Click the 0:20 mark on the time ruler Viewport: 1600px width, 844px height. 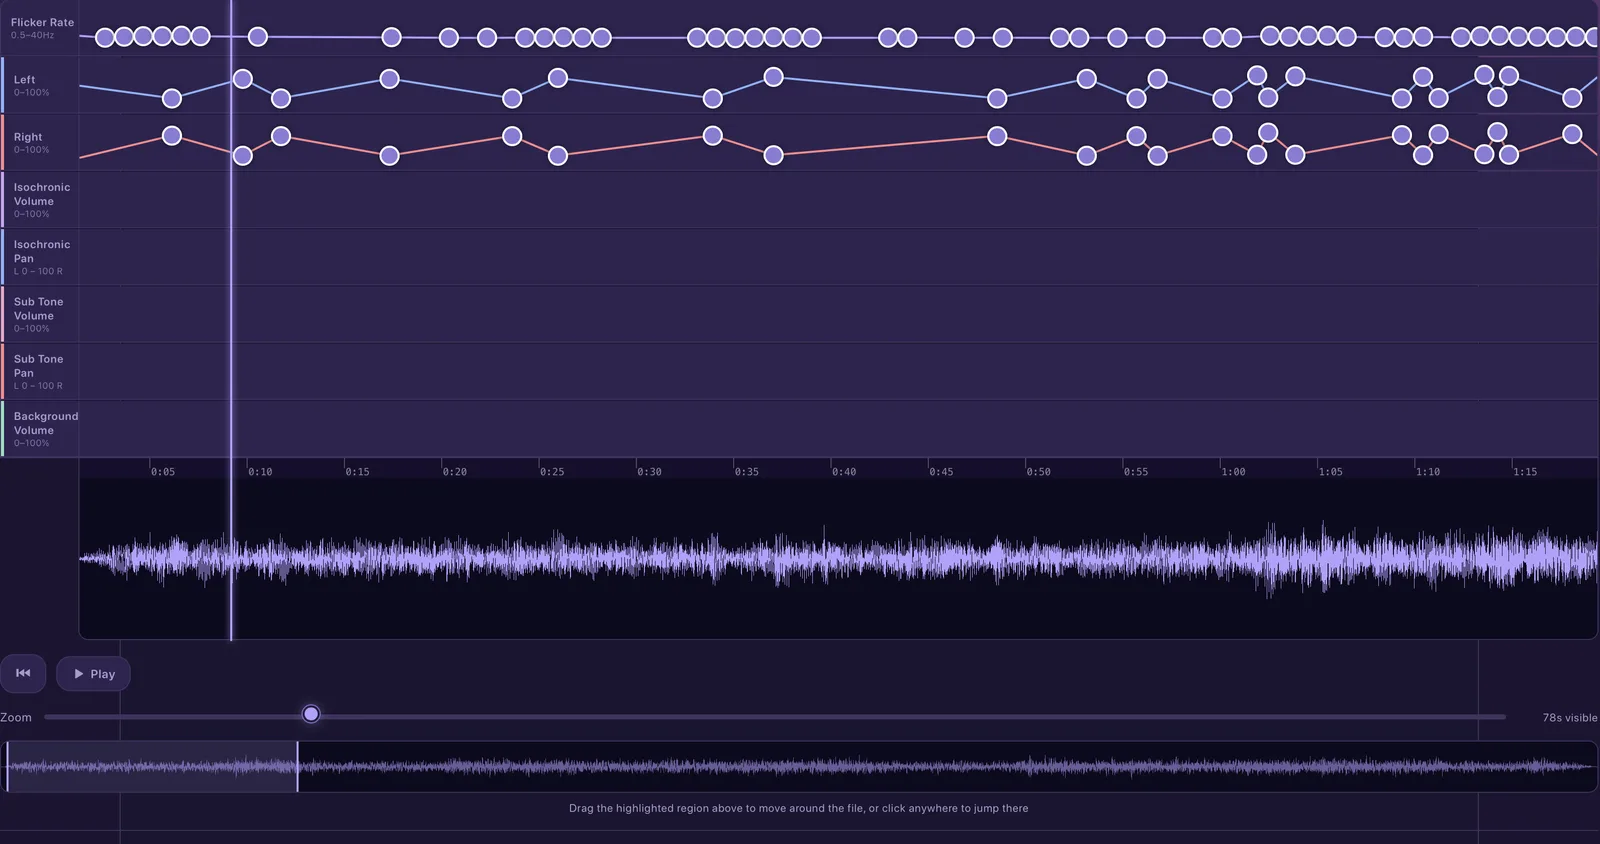pos(455,472)
